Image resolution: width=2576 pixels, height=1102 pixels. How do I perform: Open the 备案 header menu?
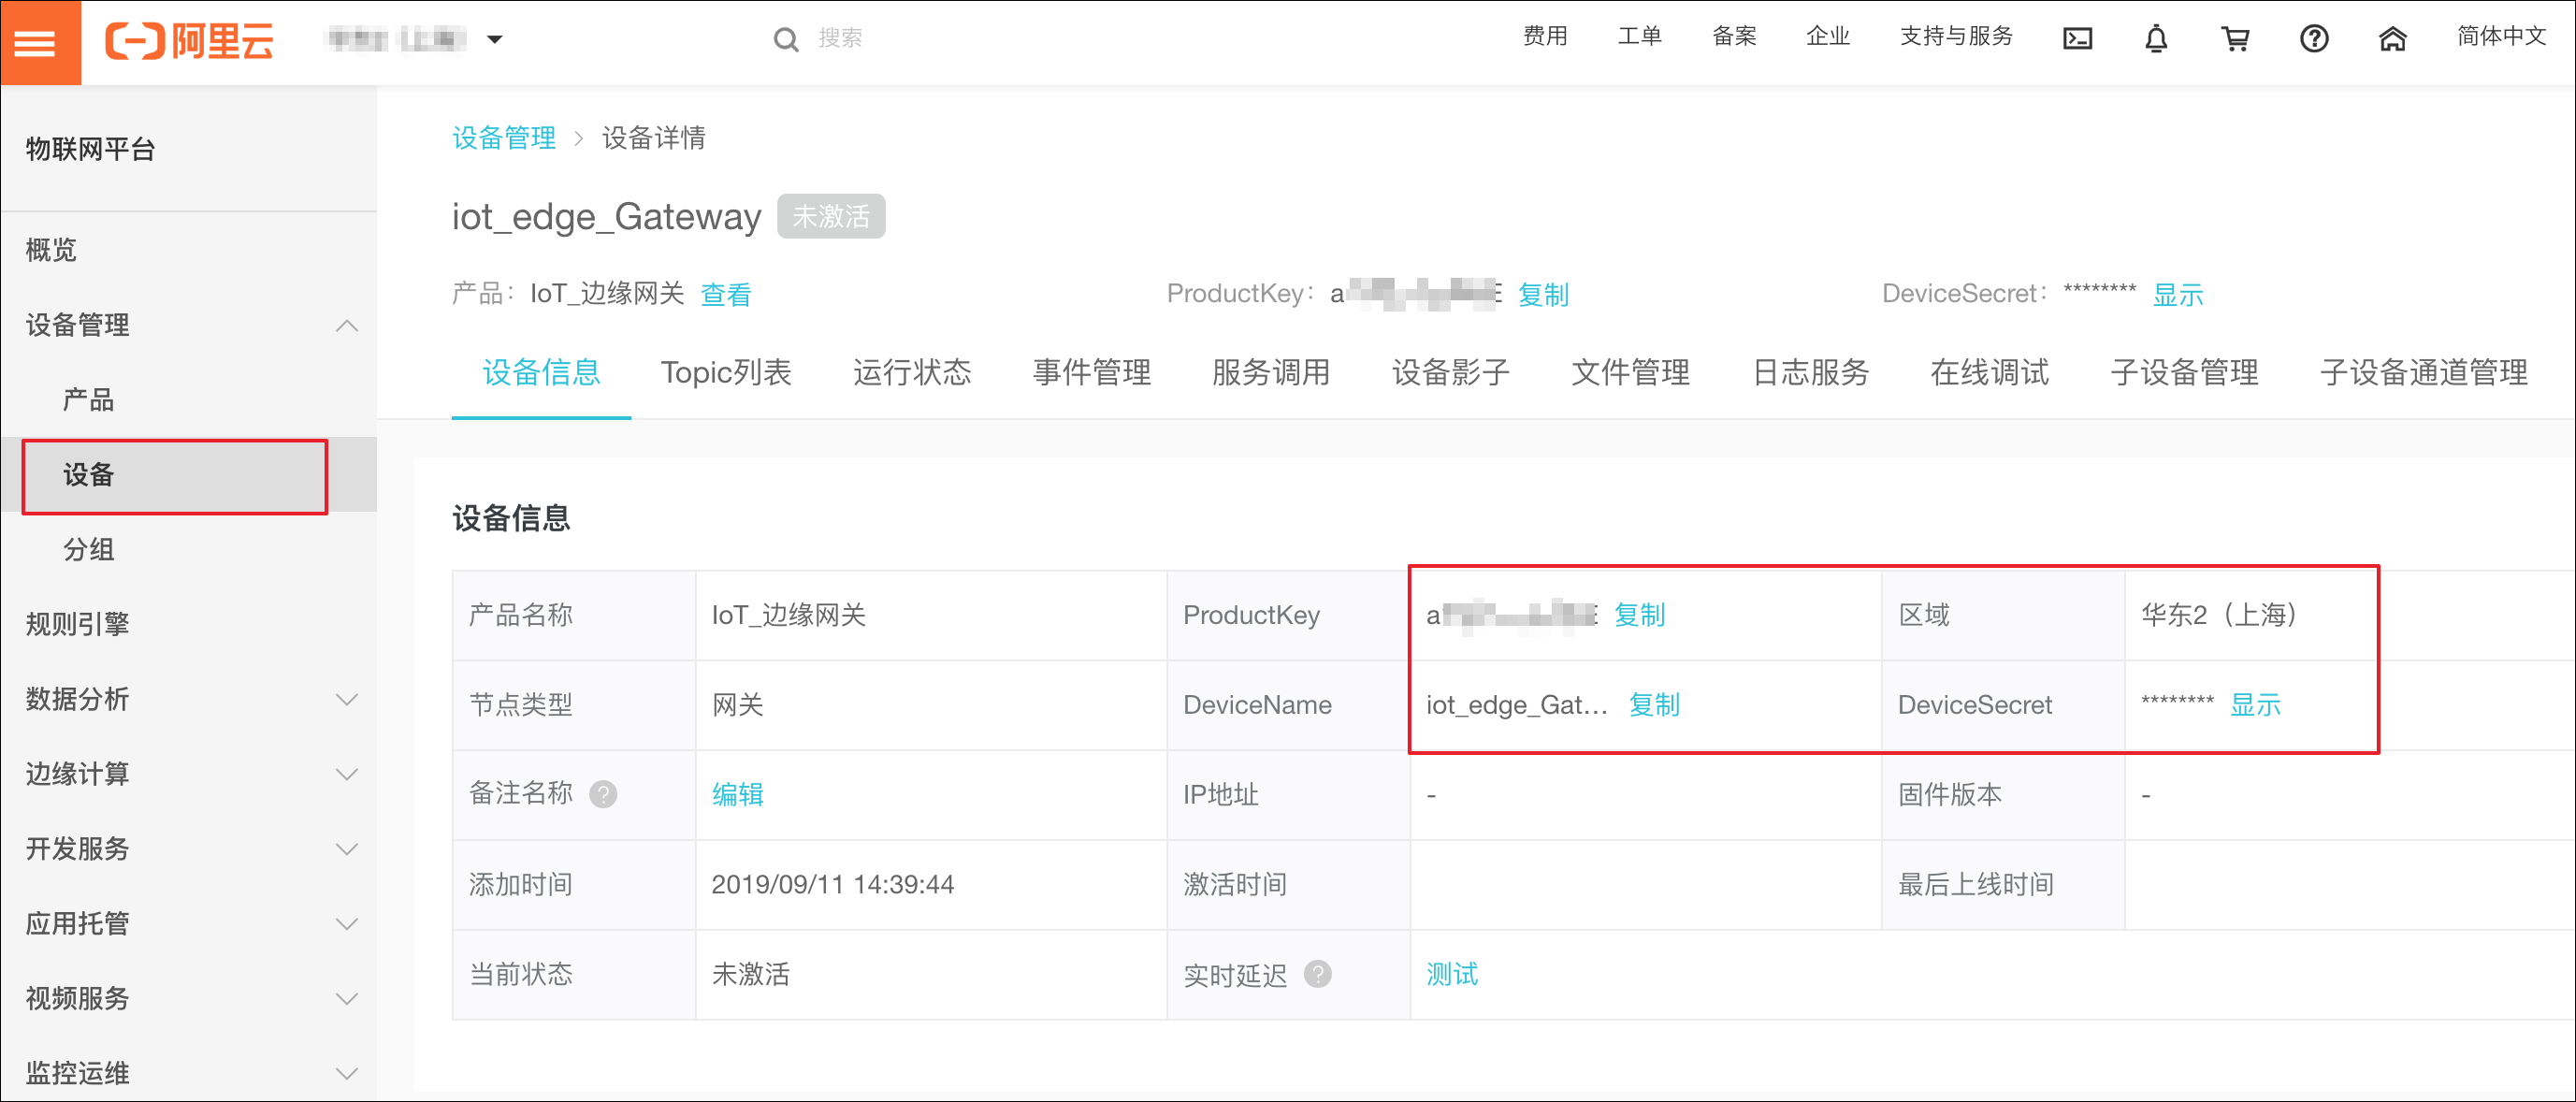[x=1734, y=36]
